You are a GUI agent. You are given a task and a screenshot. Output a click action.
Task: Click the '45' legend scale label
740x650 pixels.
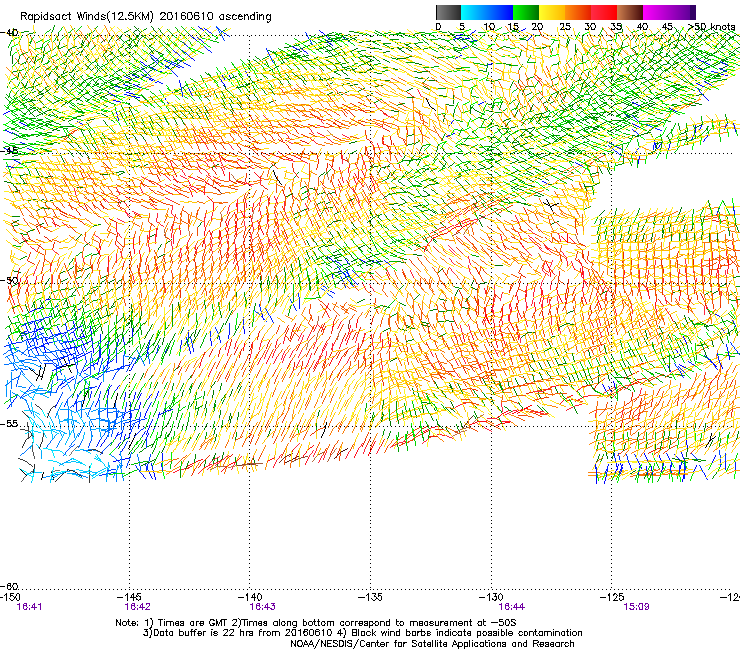(667, 27)
